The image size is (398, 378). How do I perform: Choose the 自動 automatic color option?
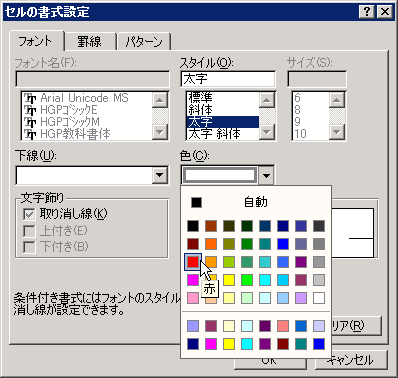click(256, 202)
